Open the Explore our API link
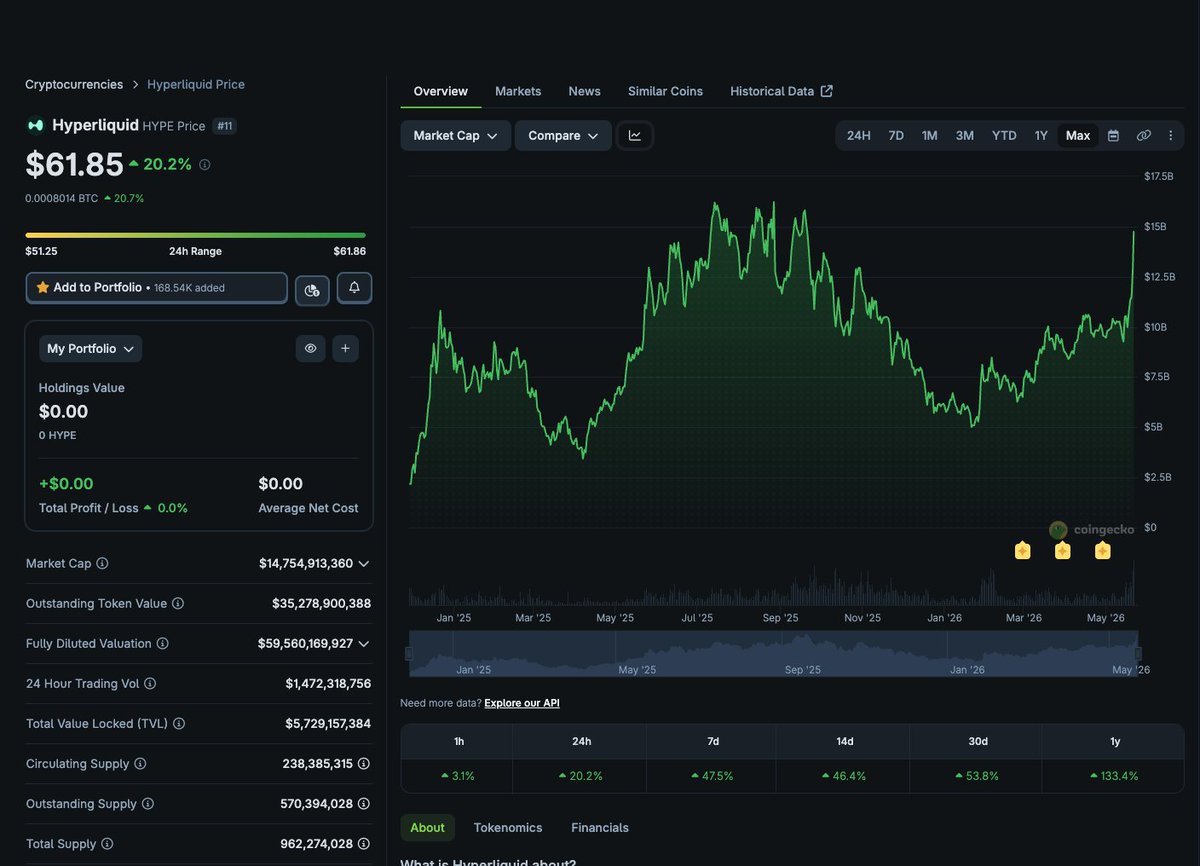This screenshot has width=1200, height=866. click(x=522, y=703)
